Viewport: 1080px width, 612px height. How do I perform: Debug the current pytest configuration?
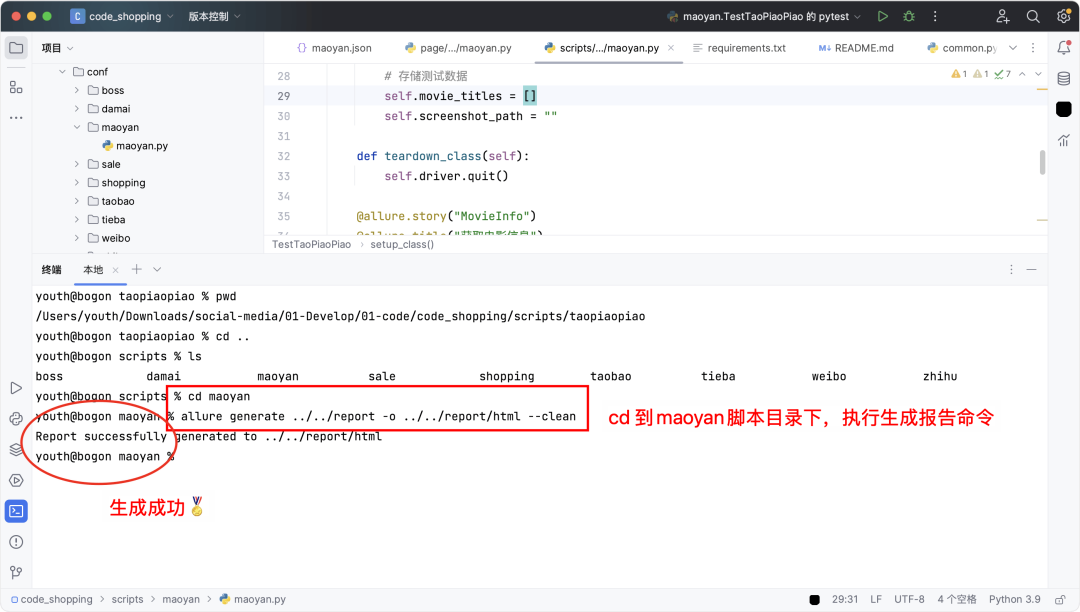pyautogui.click(x=909, y=17)
